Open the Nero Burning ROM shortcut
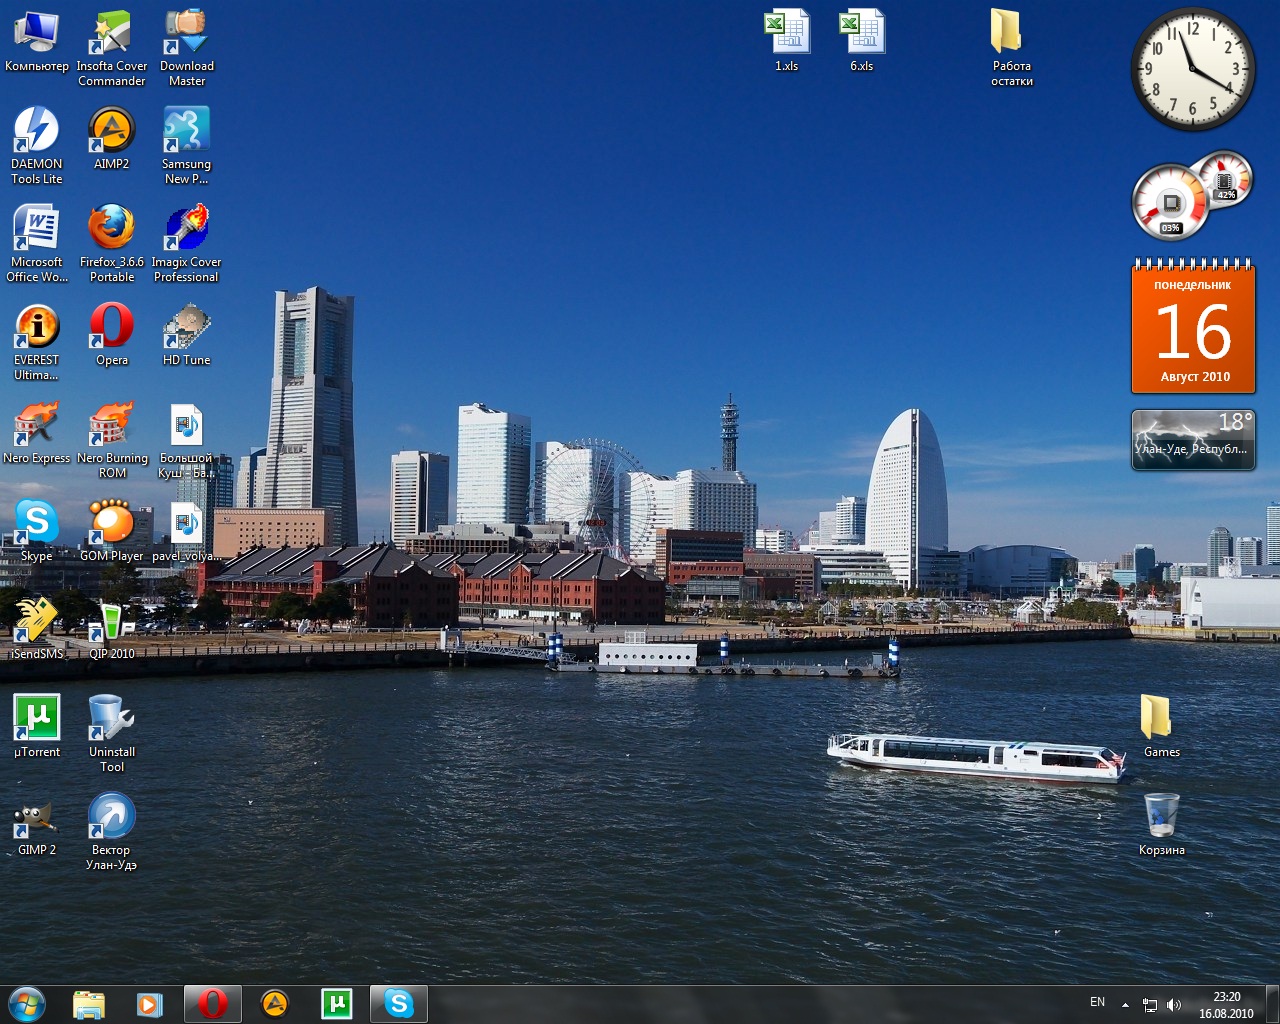This screenshot has width=1280, height=1024. (111, 424)
